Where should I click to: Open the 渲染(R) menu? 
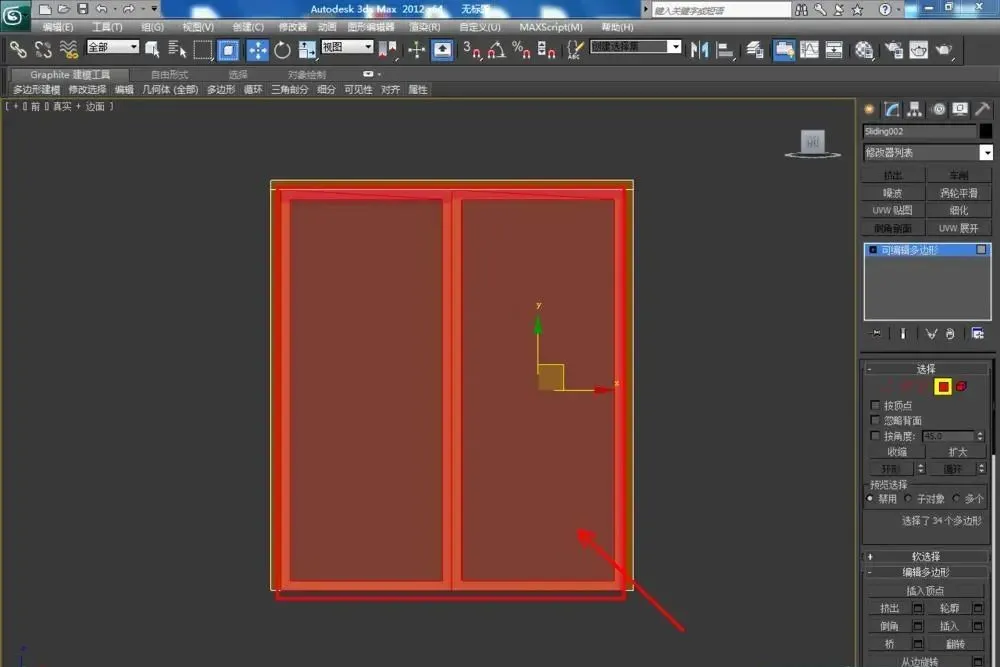tap(424, 27)
